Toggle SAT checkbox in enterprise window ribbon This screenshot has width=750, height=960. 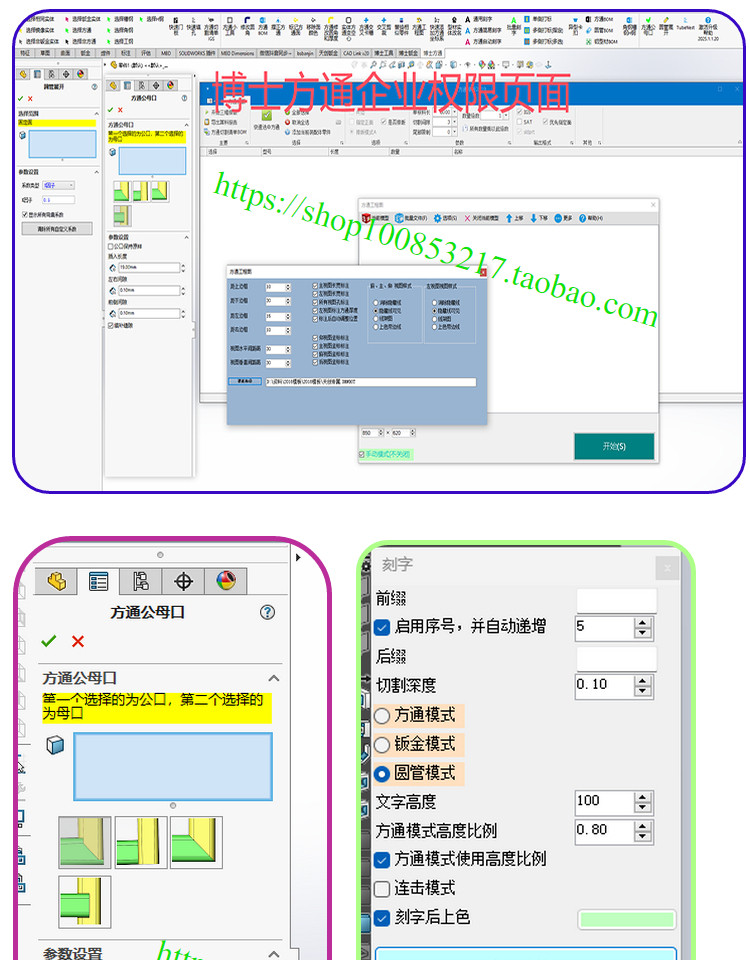(519, 122)
